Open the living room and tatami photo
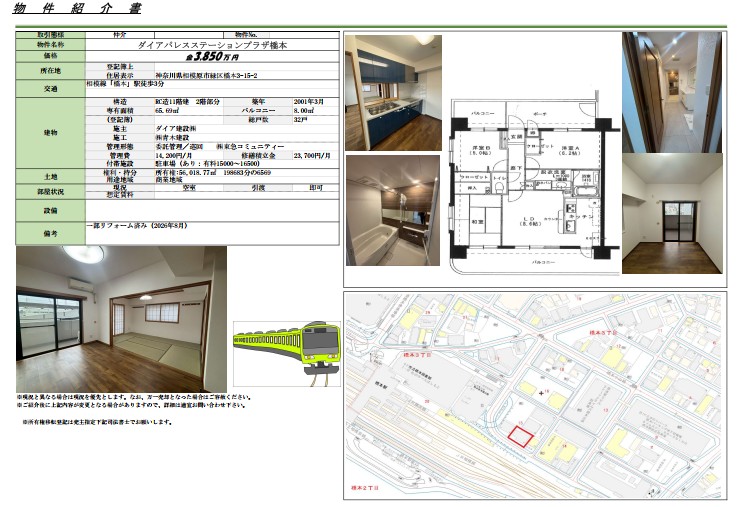This screenshot has height=507, width=739. pos(121,319)
